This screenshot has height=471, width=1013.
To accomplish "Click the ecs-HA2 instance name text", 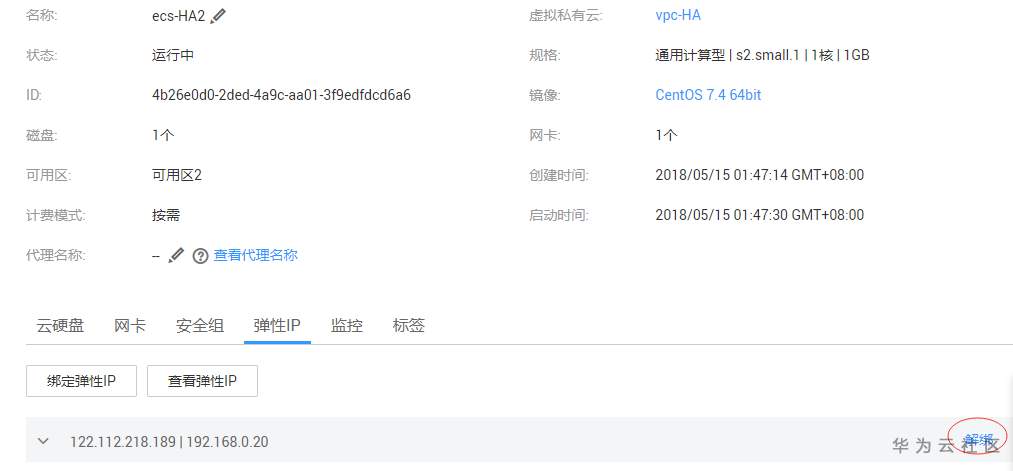I will tap(178, 16).
